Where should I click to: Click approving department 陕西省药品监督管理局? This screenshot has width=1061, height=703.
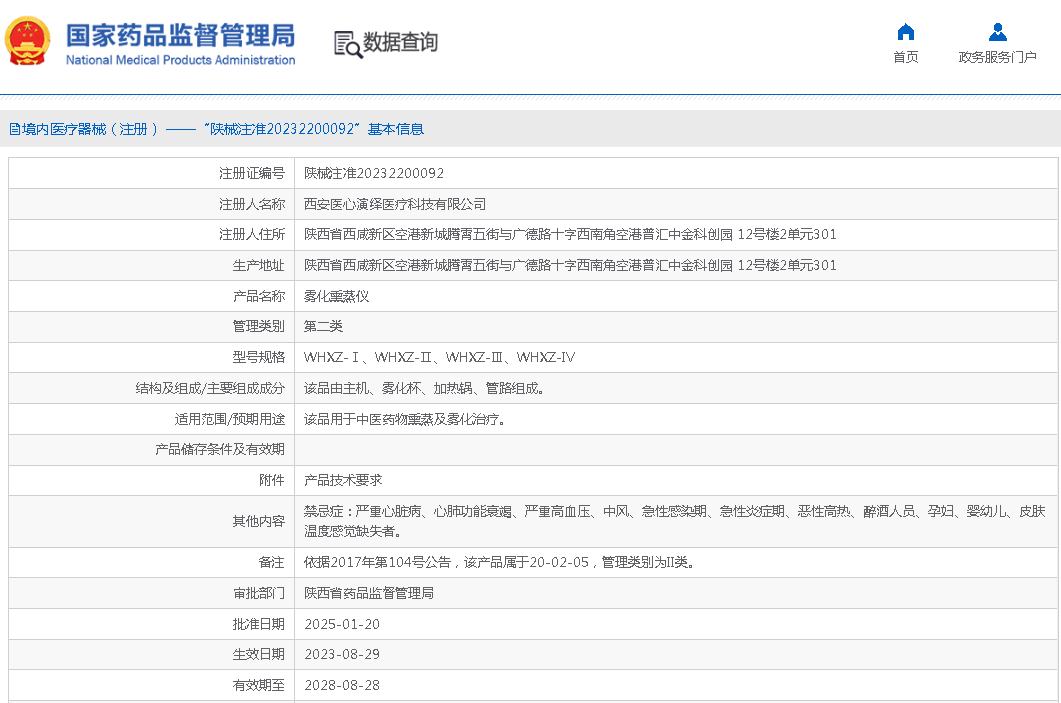coord(368,593)
